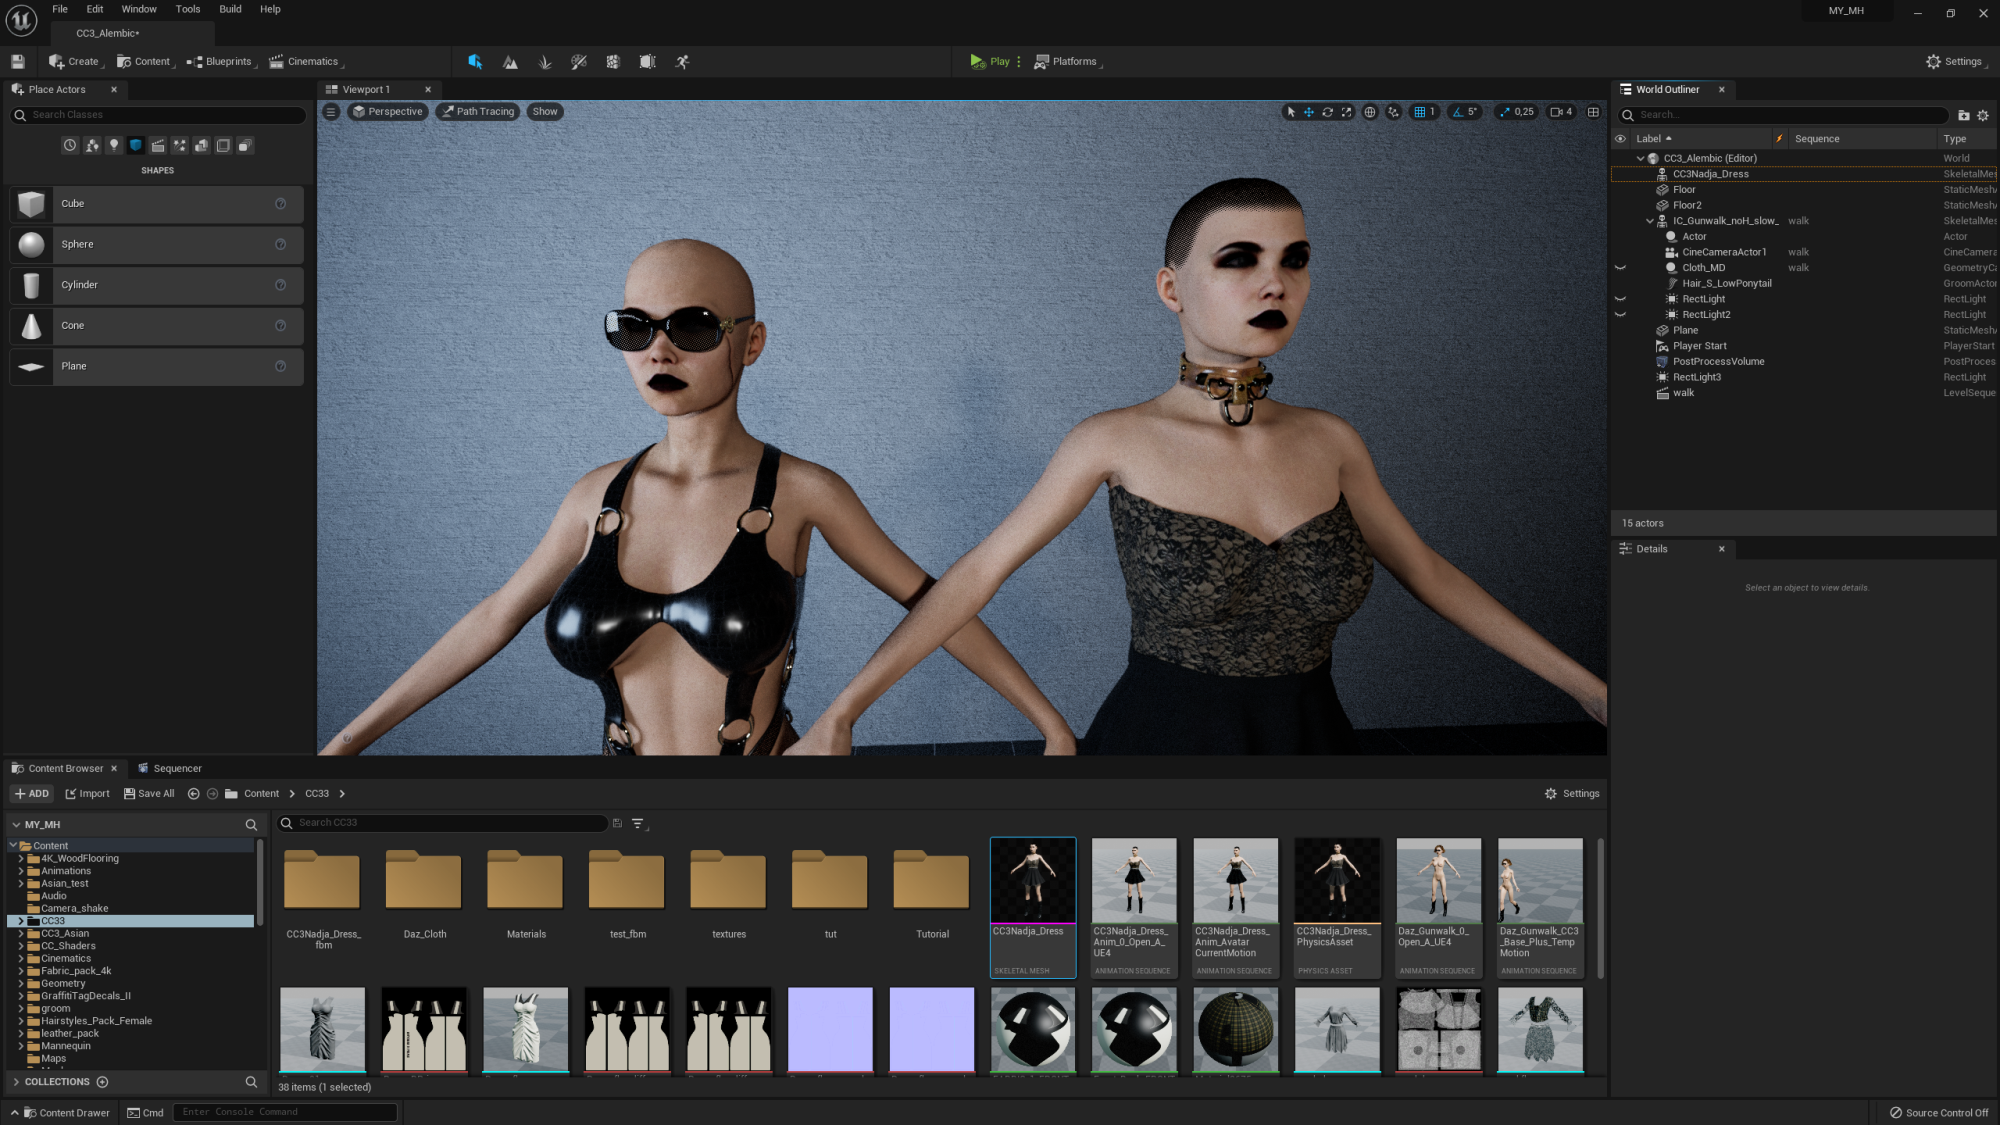This screenshot has height=1125, width=2000.
Task: Show Lights category in Place Actors
Action: 114,145
